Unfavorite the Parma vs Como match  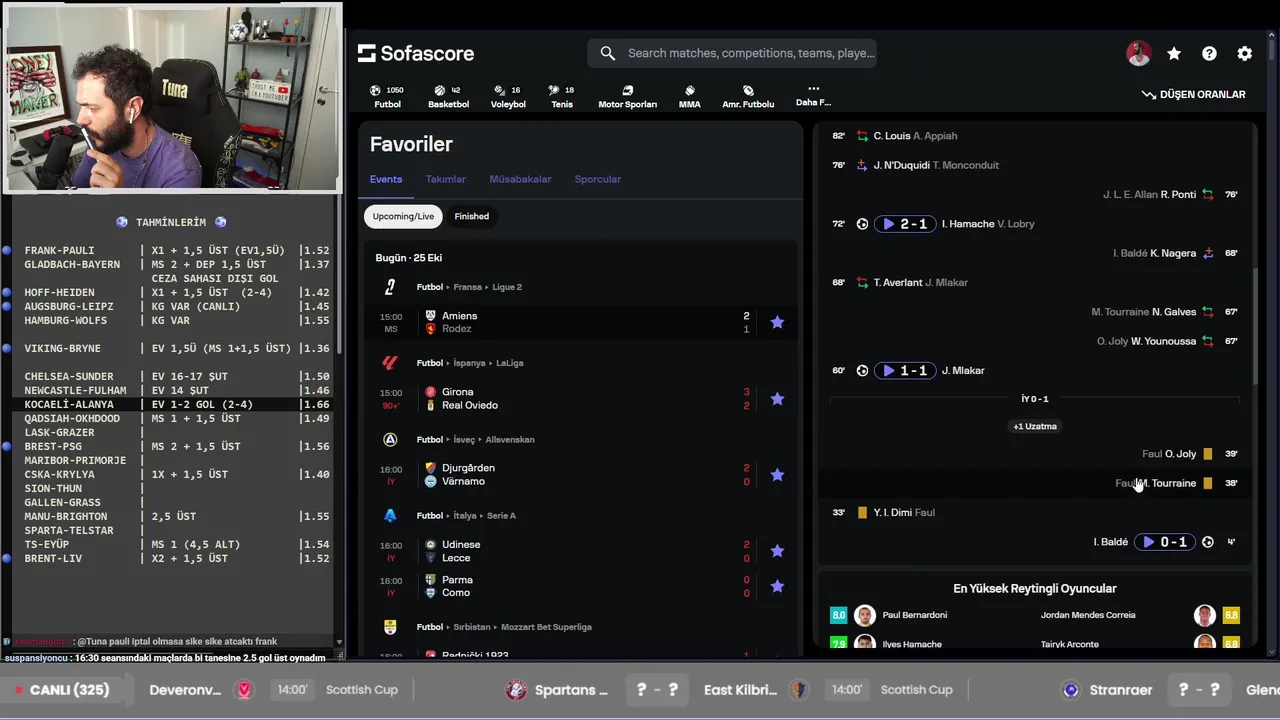[777, 586]
